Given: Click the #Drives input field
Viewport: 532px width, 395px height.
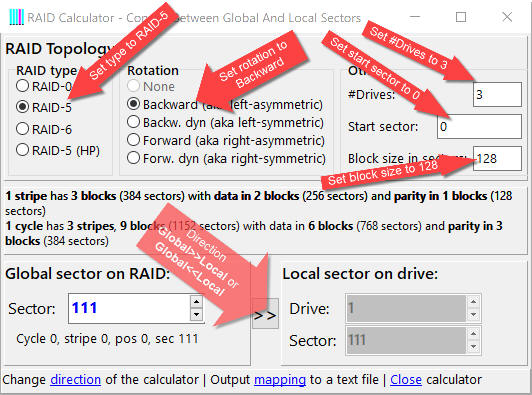Looking at the screenshot, I should [x=497, y=94].
